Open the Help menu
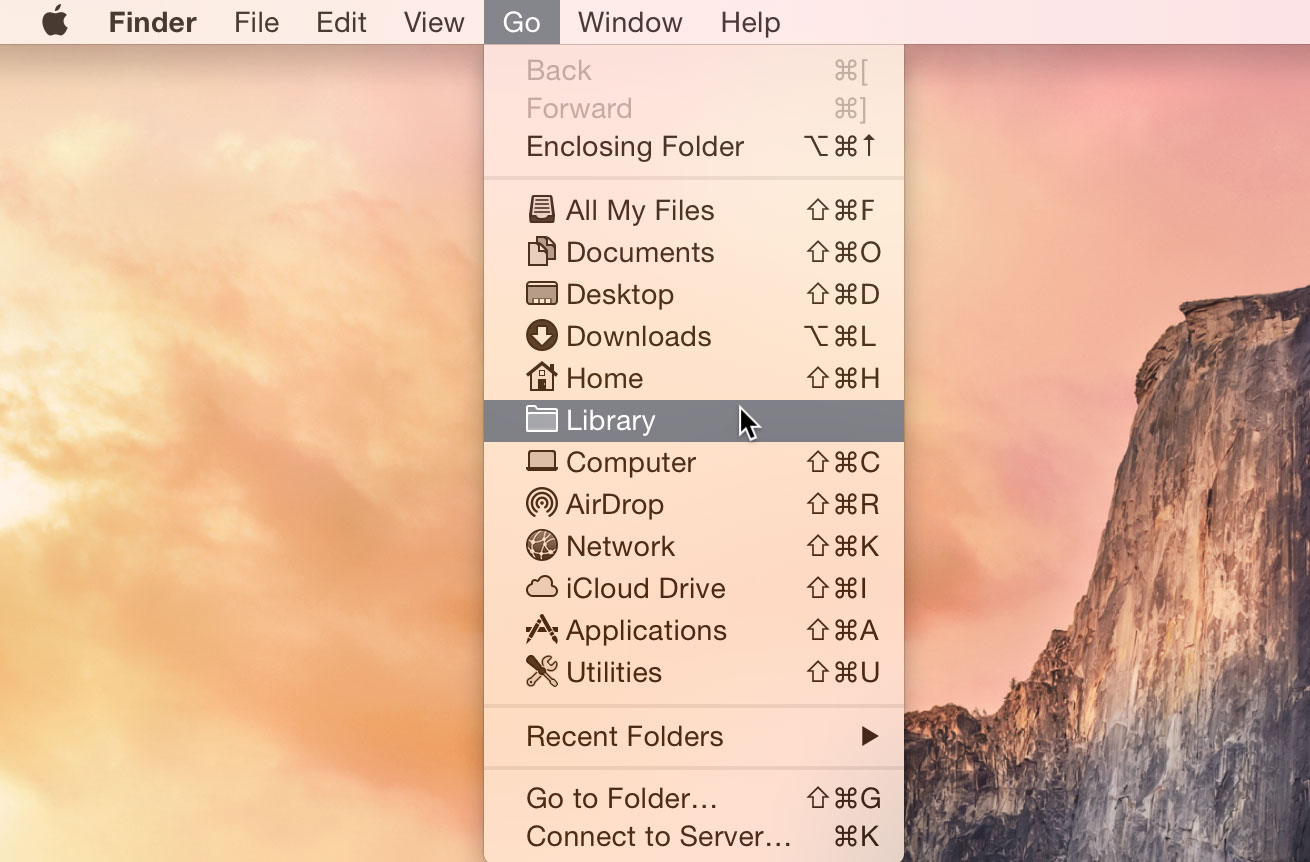 (750, 22)
